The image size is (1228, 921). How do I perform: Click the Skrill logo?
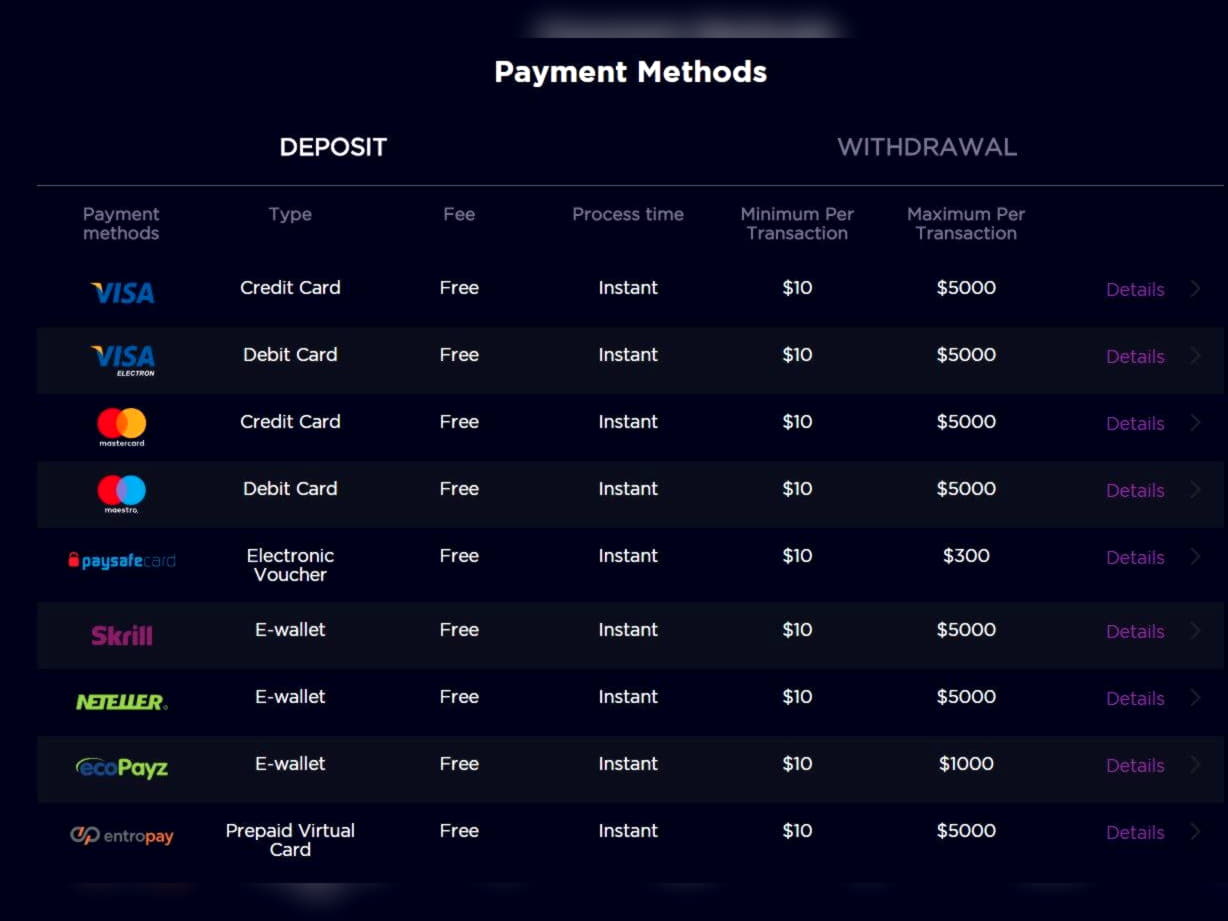tap(122, 635)
